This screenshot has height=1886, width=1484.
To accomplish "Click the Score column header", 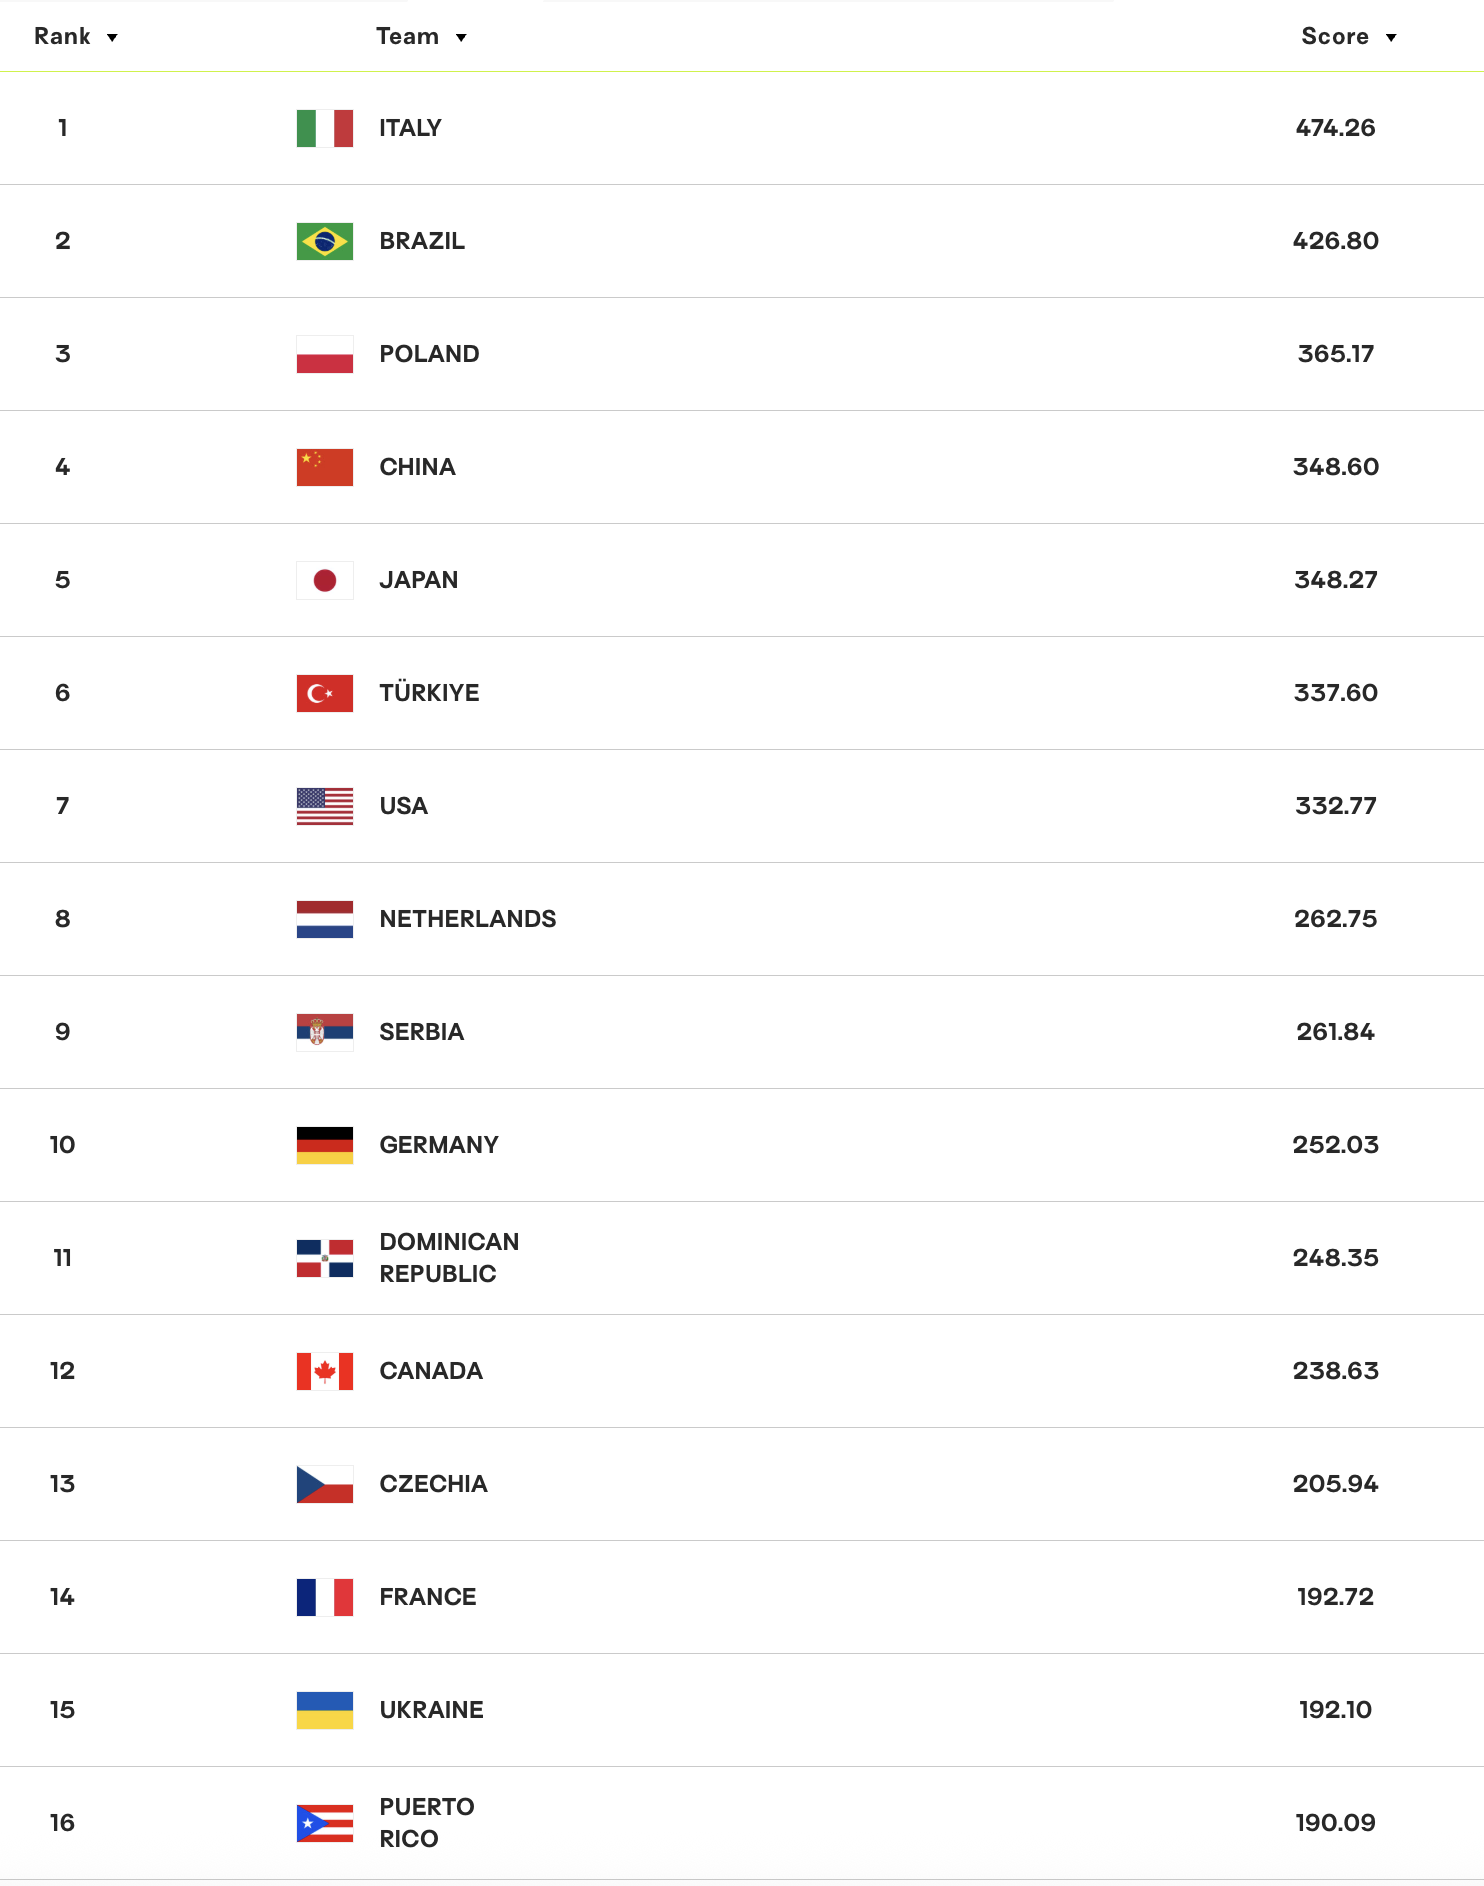I will (1335, 36).
